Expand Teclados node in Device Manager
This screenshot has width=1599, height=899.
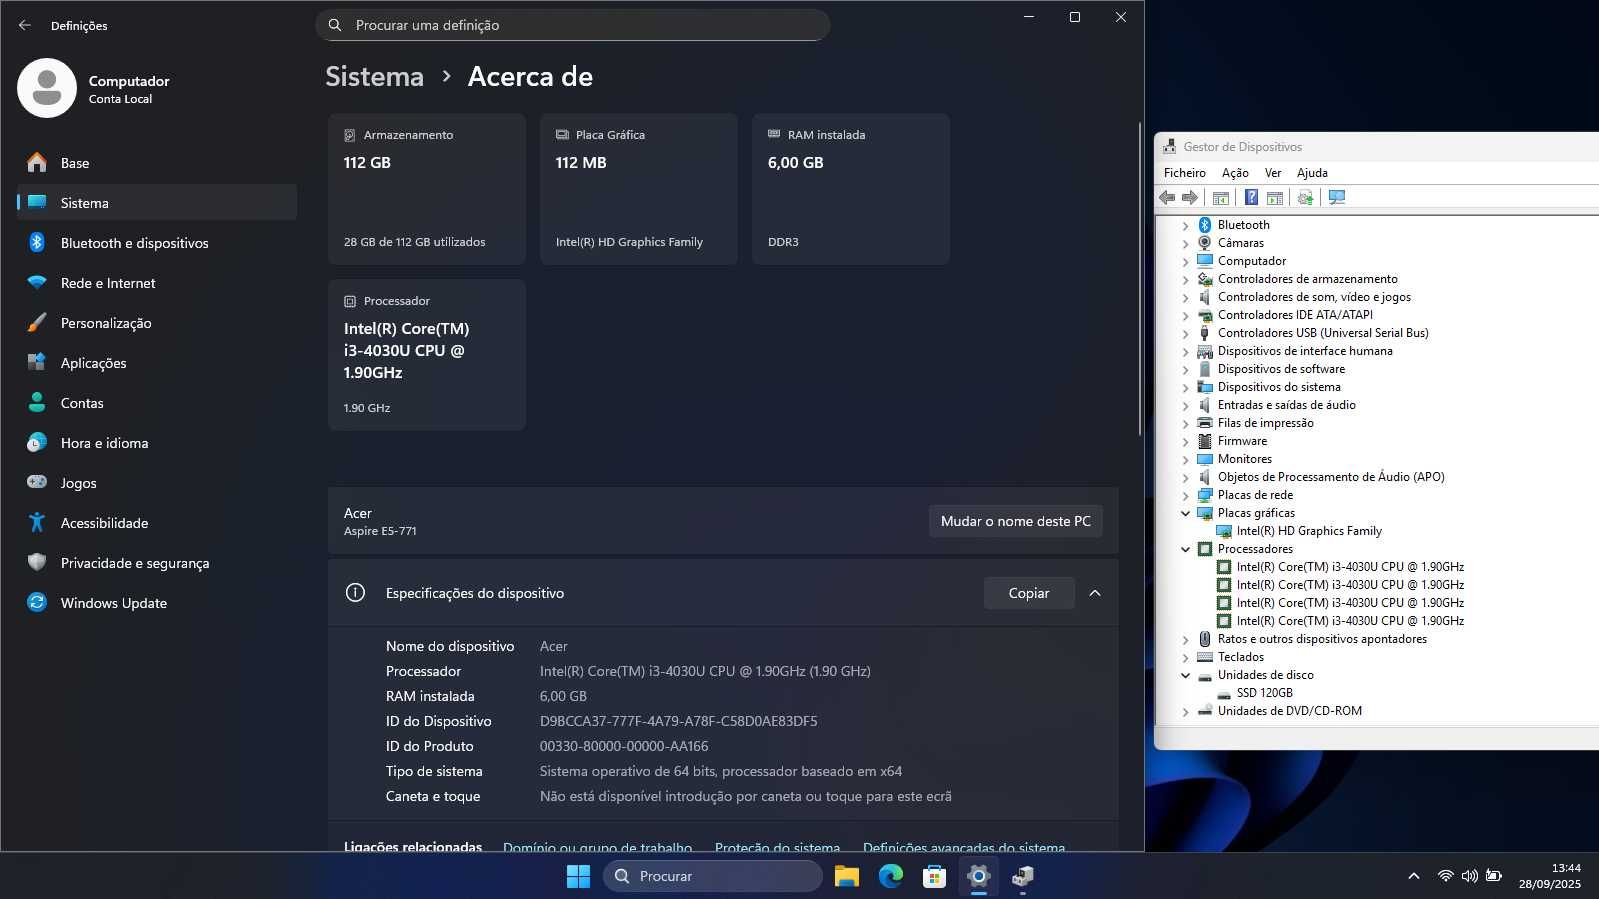click(x=1185, y=658)
